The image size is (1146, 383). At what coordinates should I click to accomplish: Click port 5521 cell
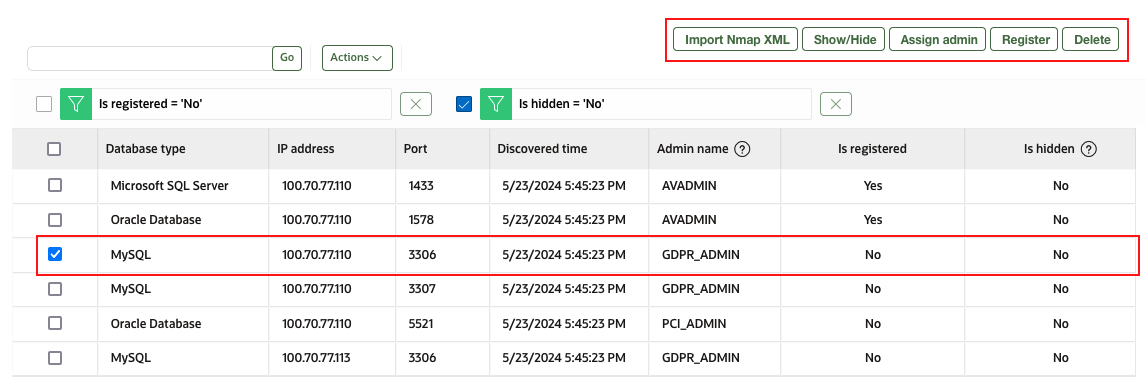421,323
